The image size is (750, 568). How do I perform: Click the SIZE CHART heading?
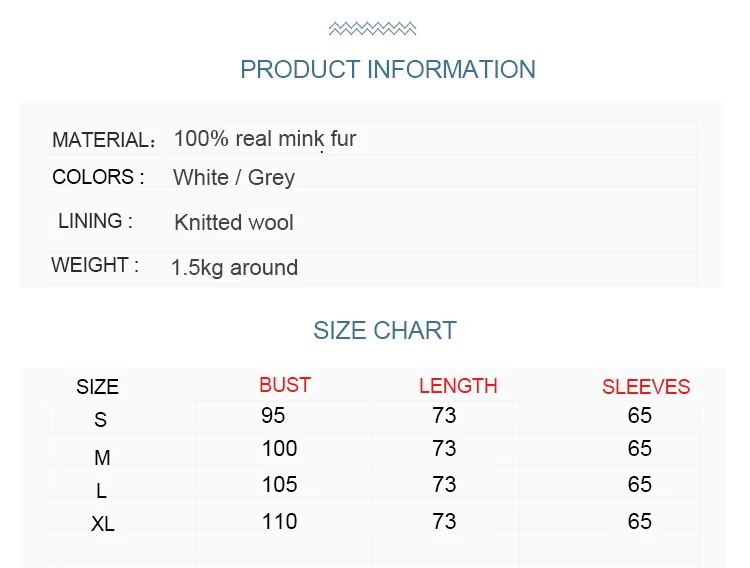[385, 331]
